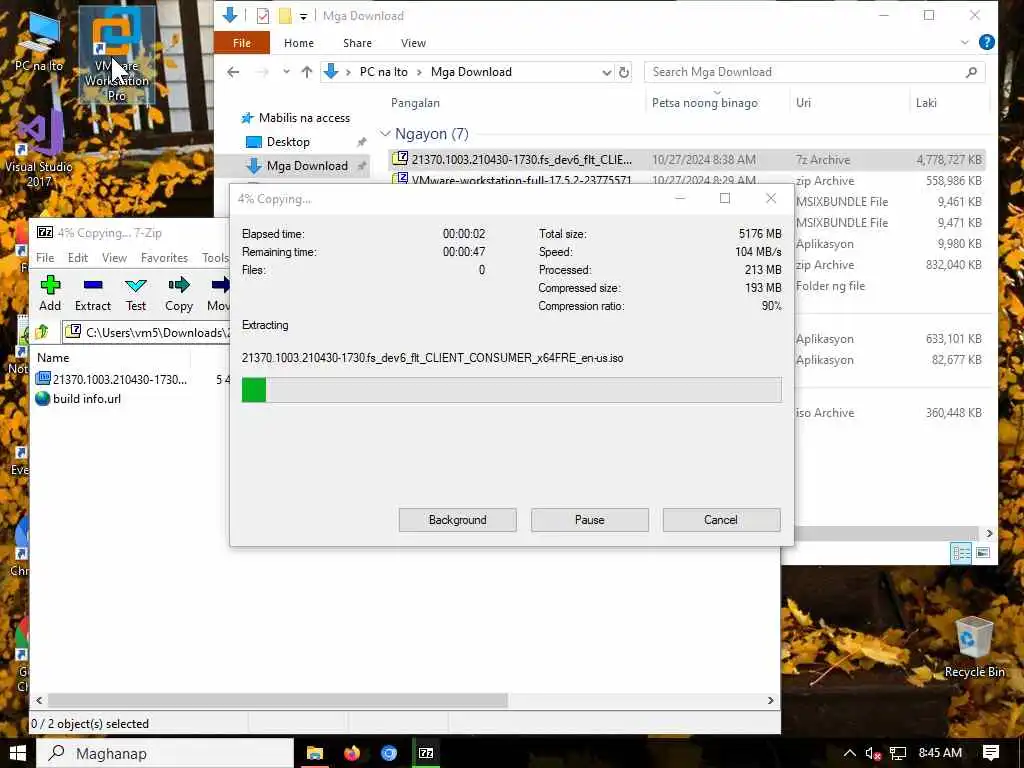Open VMware Workstation Pro desktop shortcut
Image resolution: width=1024 pixels, height=768 pixels.
[x=117, y=56]
